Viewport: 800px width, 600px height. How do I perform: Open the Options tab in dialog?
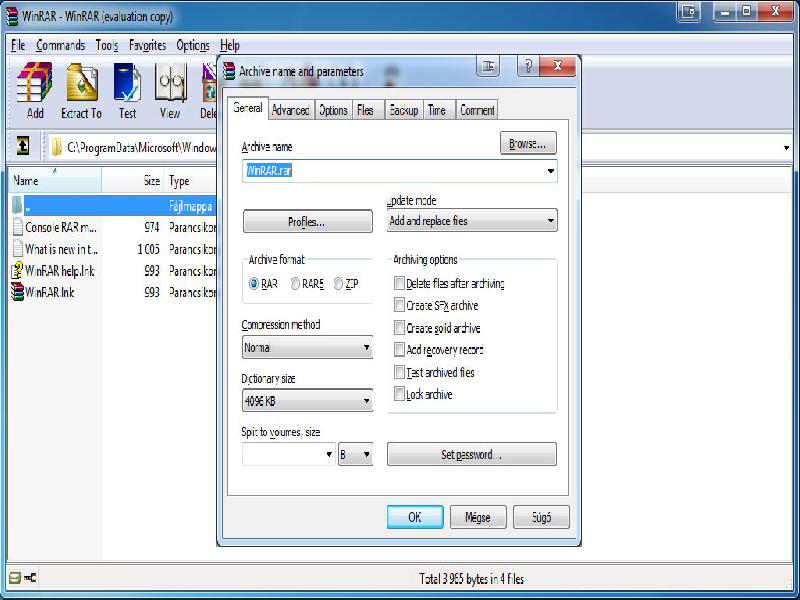(x=333, y=110)
